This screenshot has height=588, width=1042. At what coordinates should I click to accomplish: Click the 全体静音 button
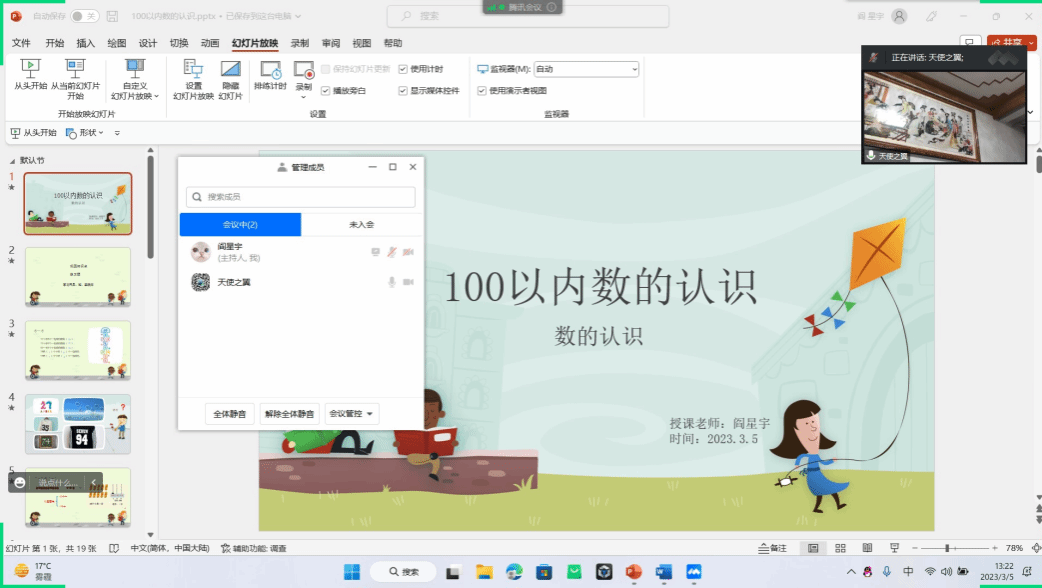(x=230, y=414)
